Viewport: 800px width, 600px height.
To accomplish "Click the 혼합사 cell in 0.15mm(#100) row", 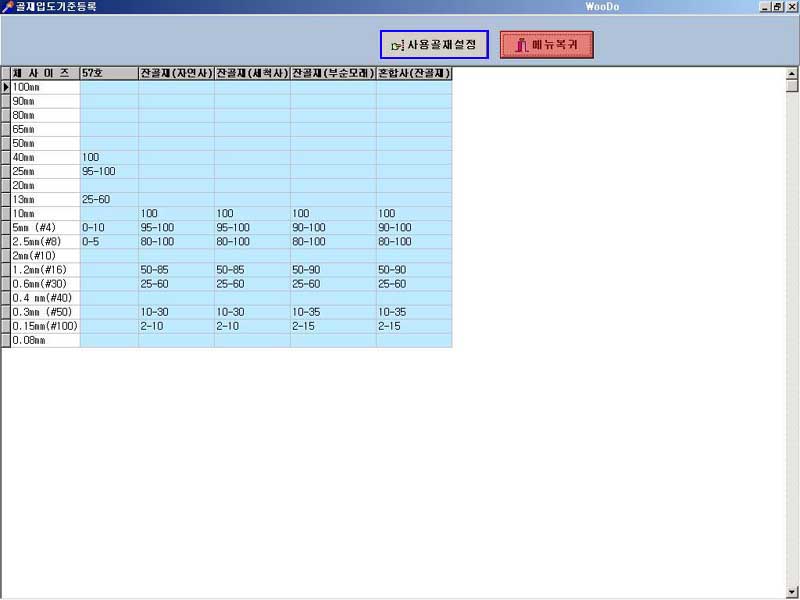I will 414,326.
